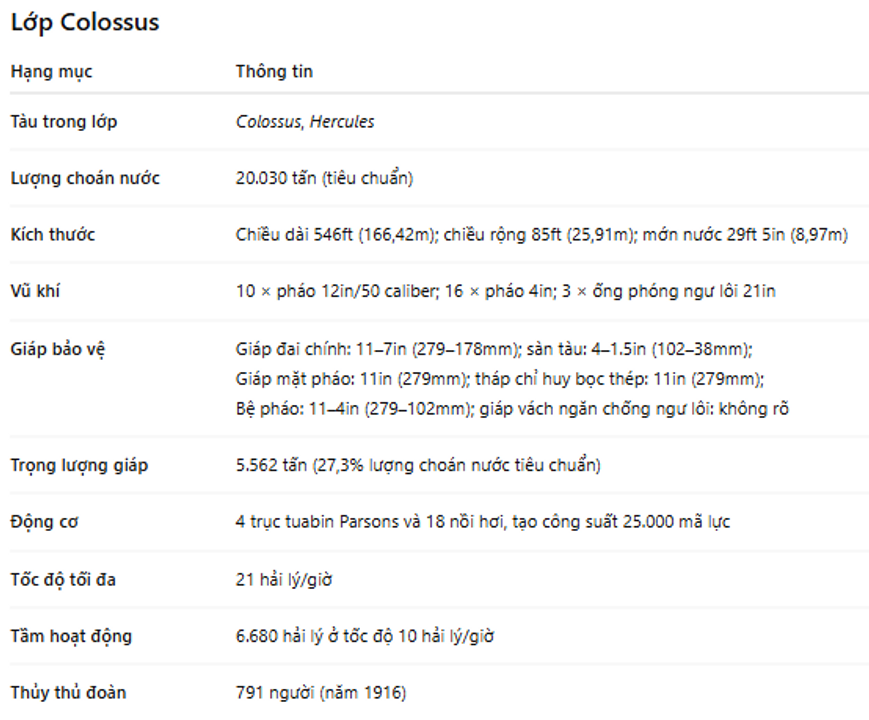Click the ship names "Colossus, Hercules"

(305, 122)
